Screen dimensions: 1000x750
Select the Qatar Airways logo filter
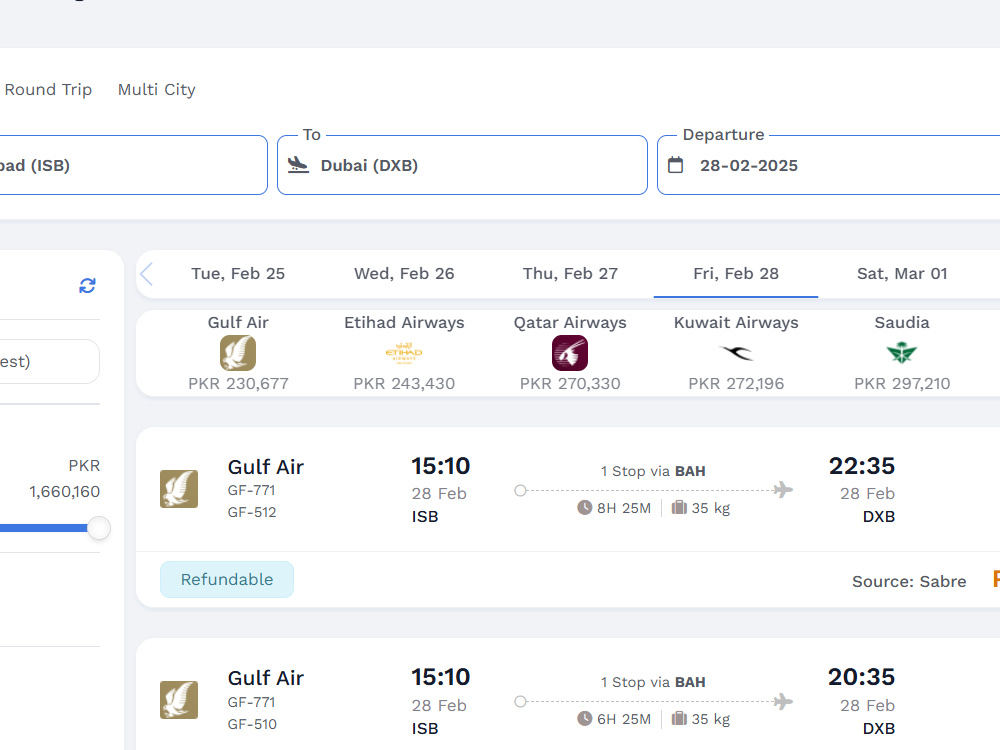tap(570, 353)
